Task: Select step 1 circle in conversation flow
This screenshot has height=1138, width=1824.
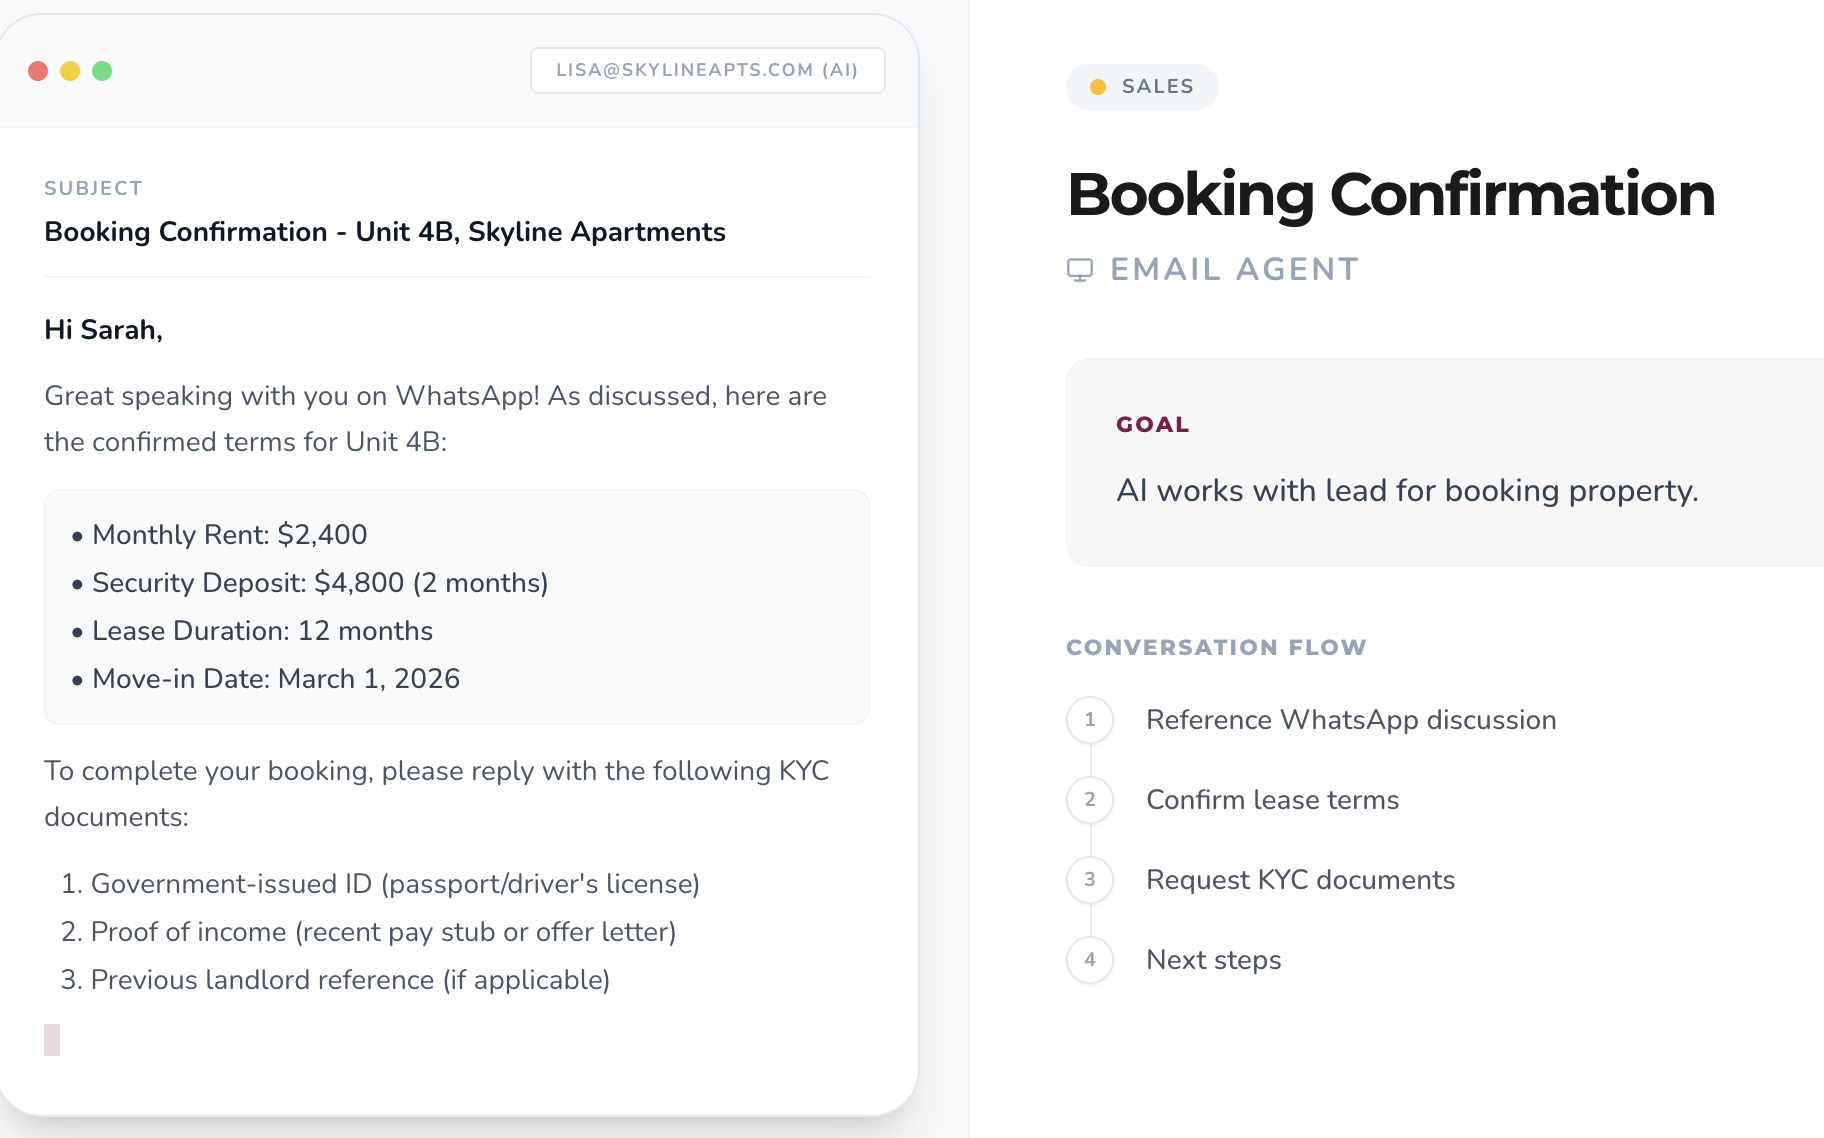Action: coord(1090,720)
